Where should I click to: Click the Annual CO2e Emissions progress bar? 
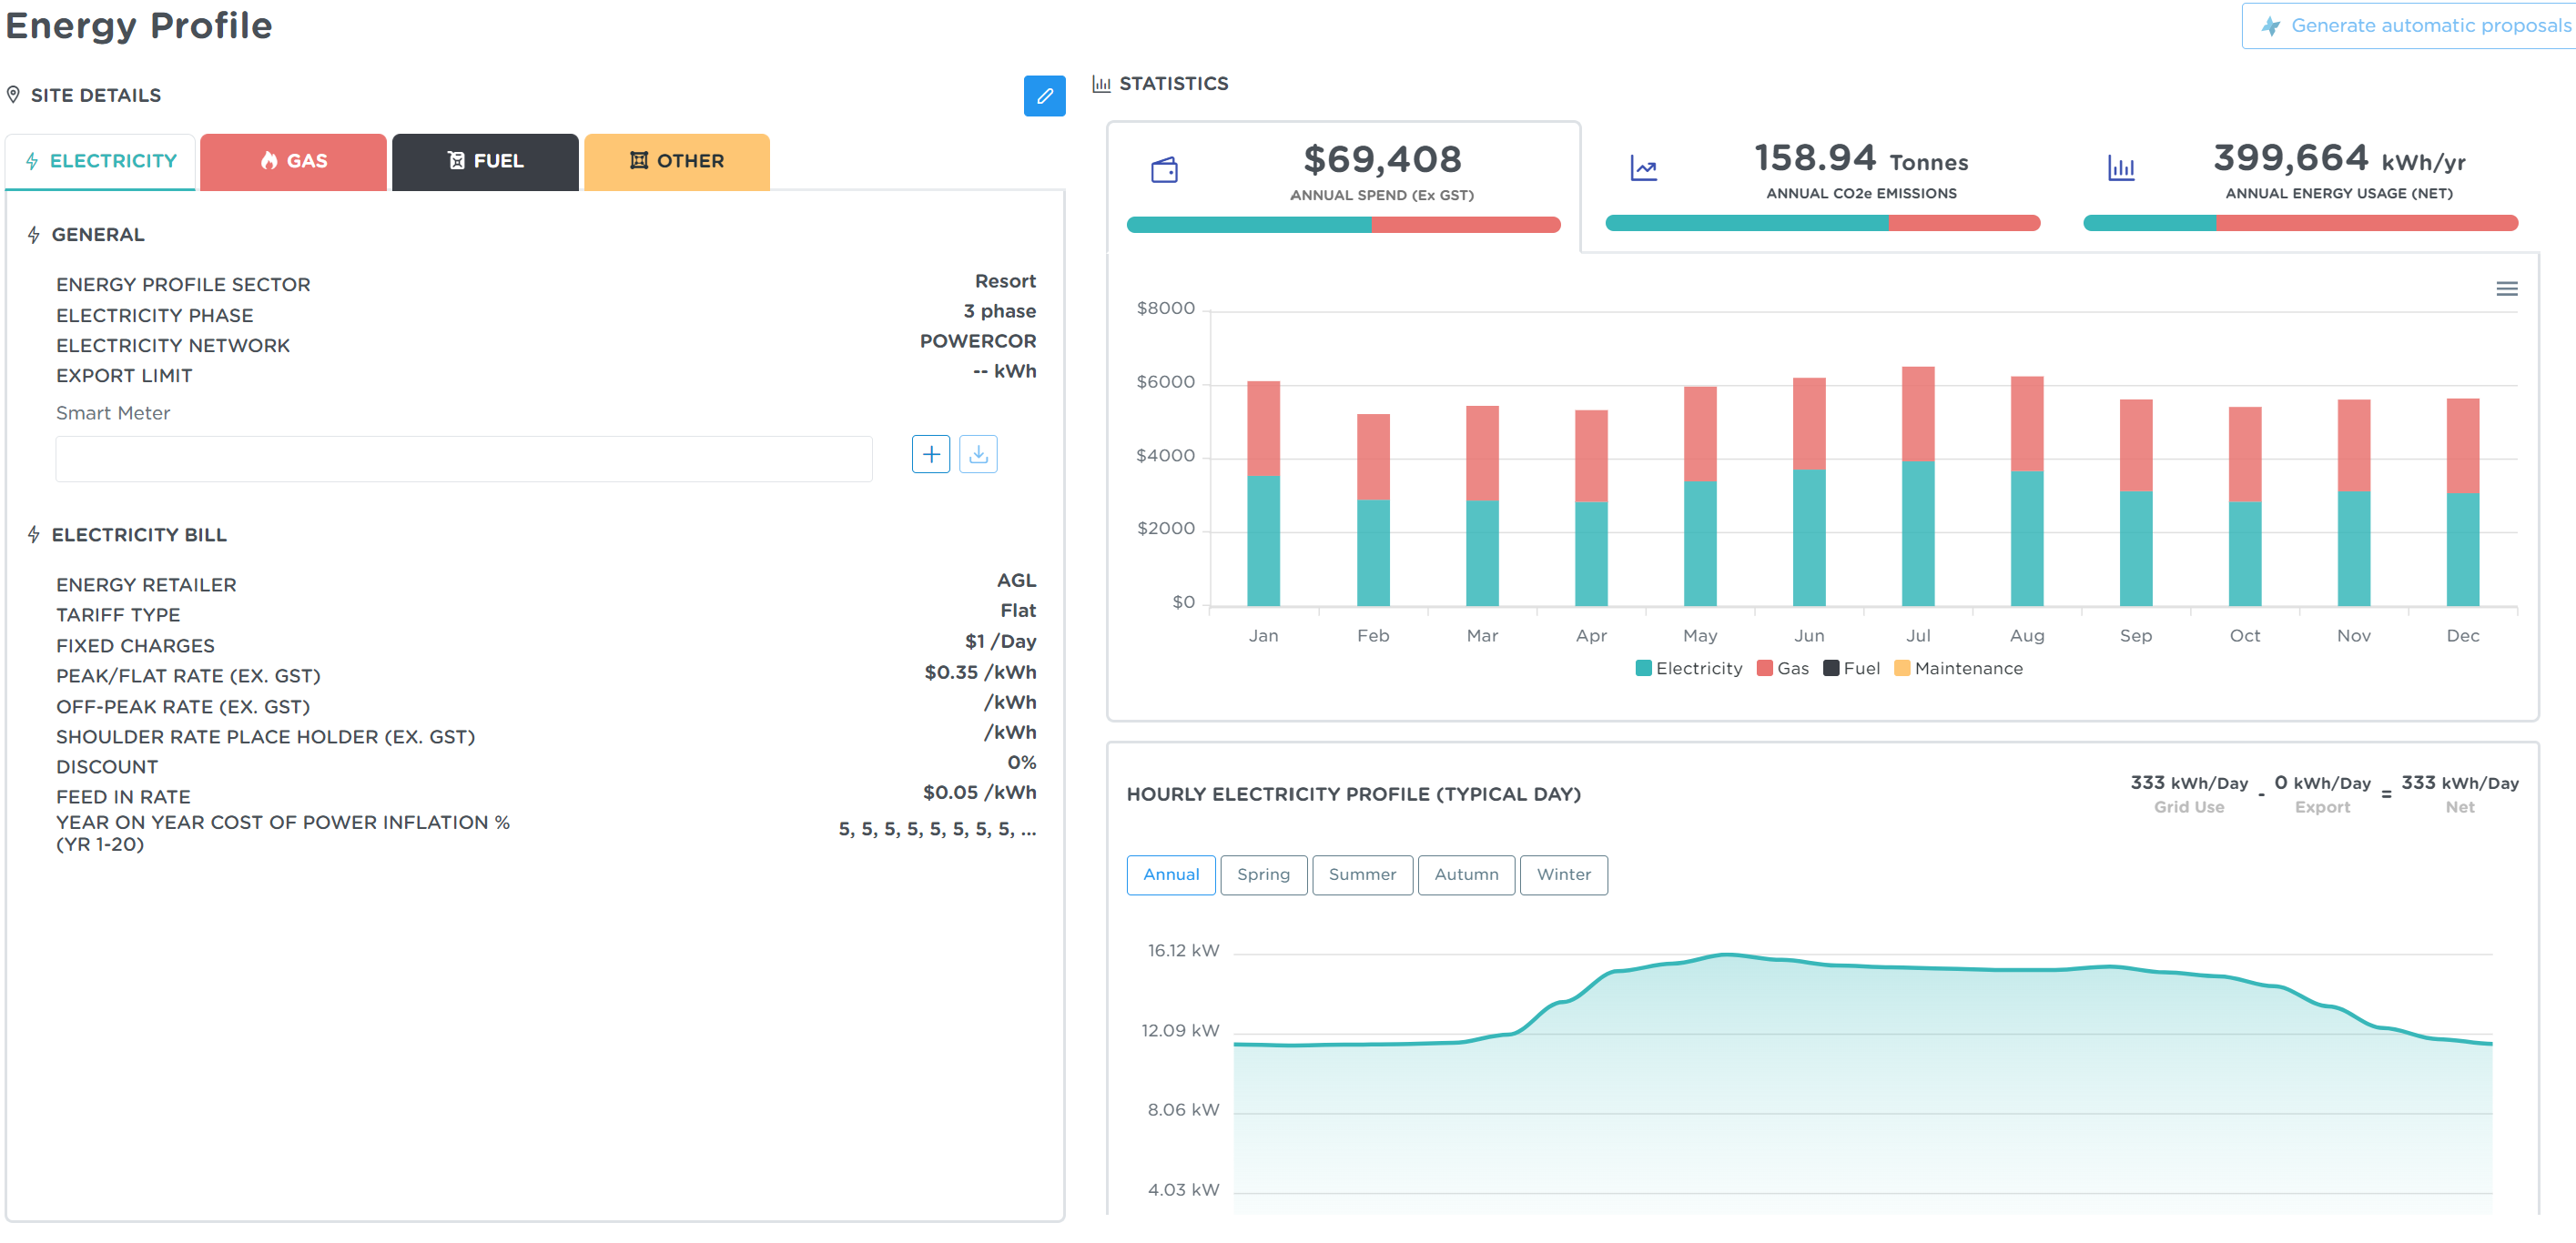click(x=1821, y=223)
